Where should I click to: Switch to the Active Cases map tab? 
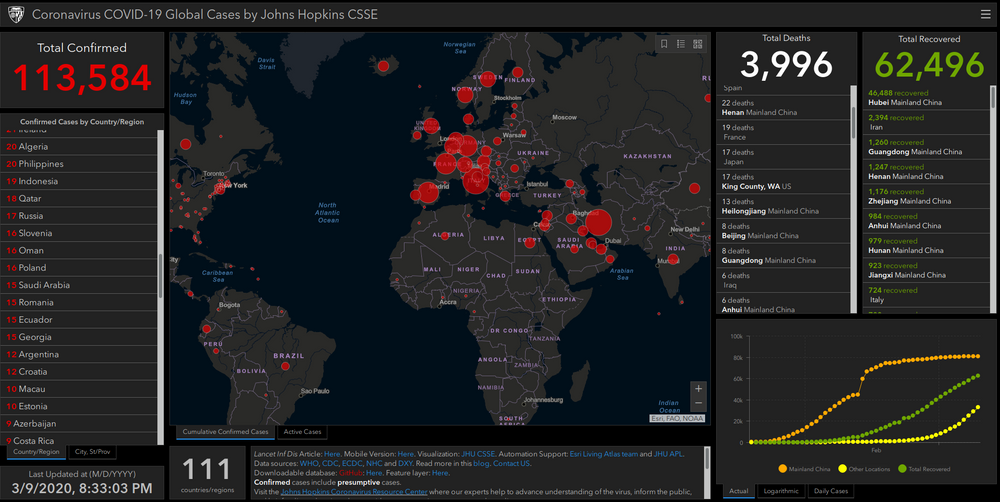point(302,432)
